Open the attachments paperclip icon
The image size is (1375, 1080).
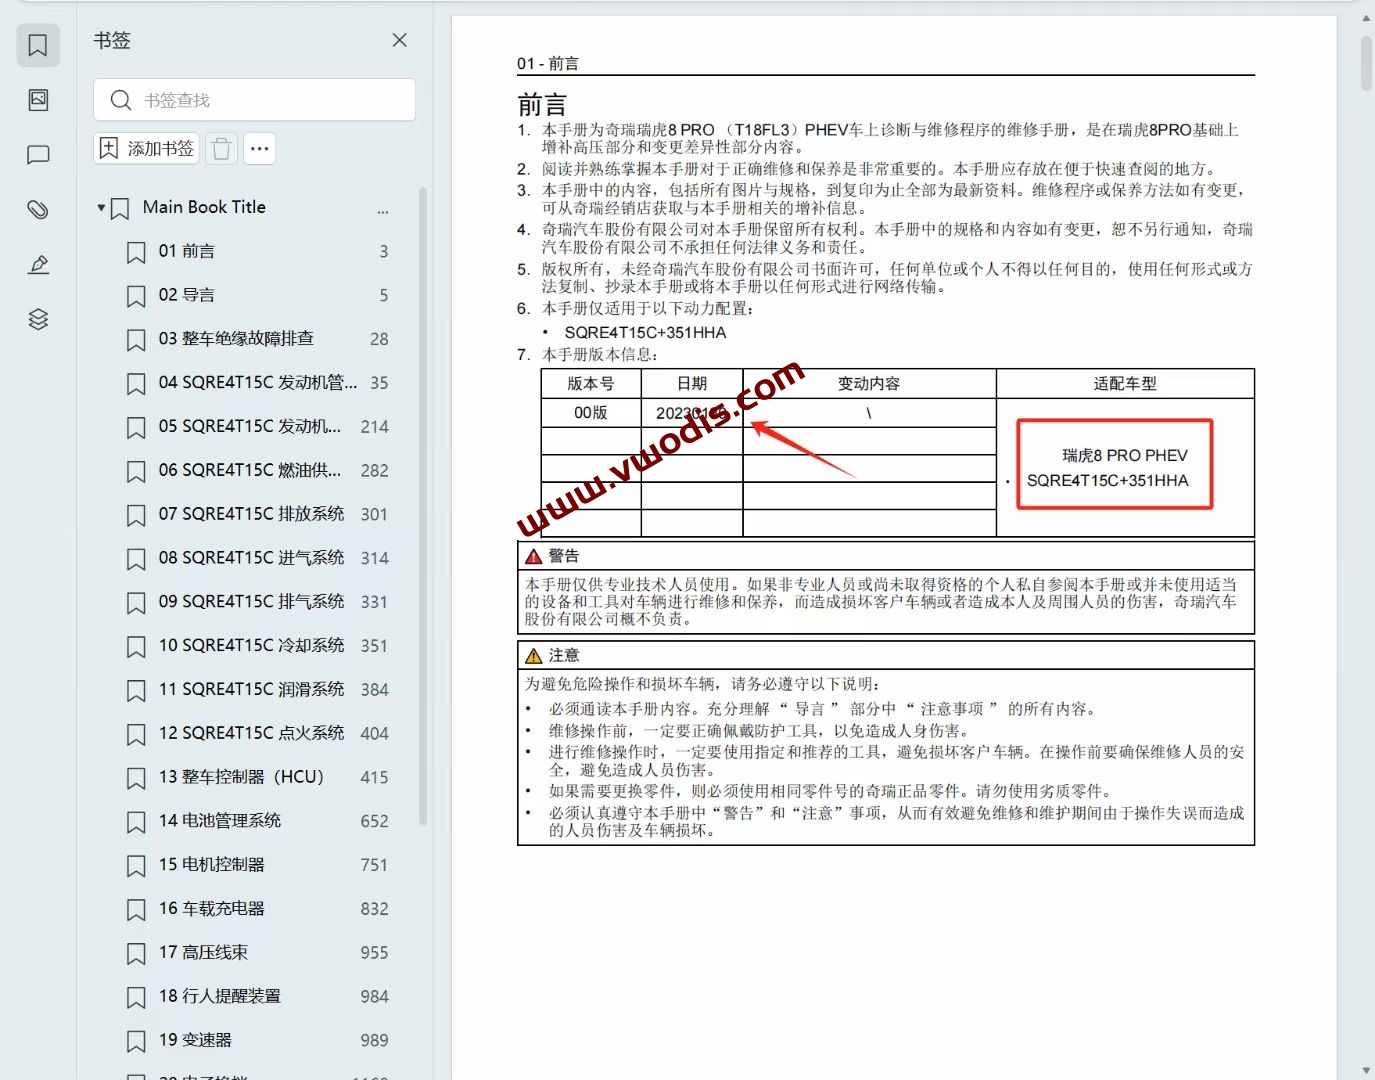pos(38,209)
